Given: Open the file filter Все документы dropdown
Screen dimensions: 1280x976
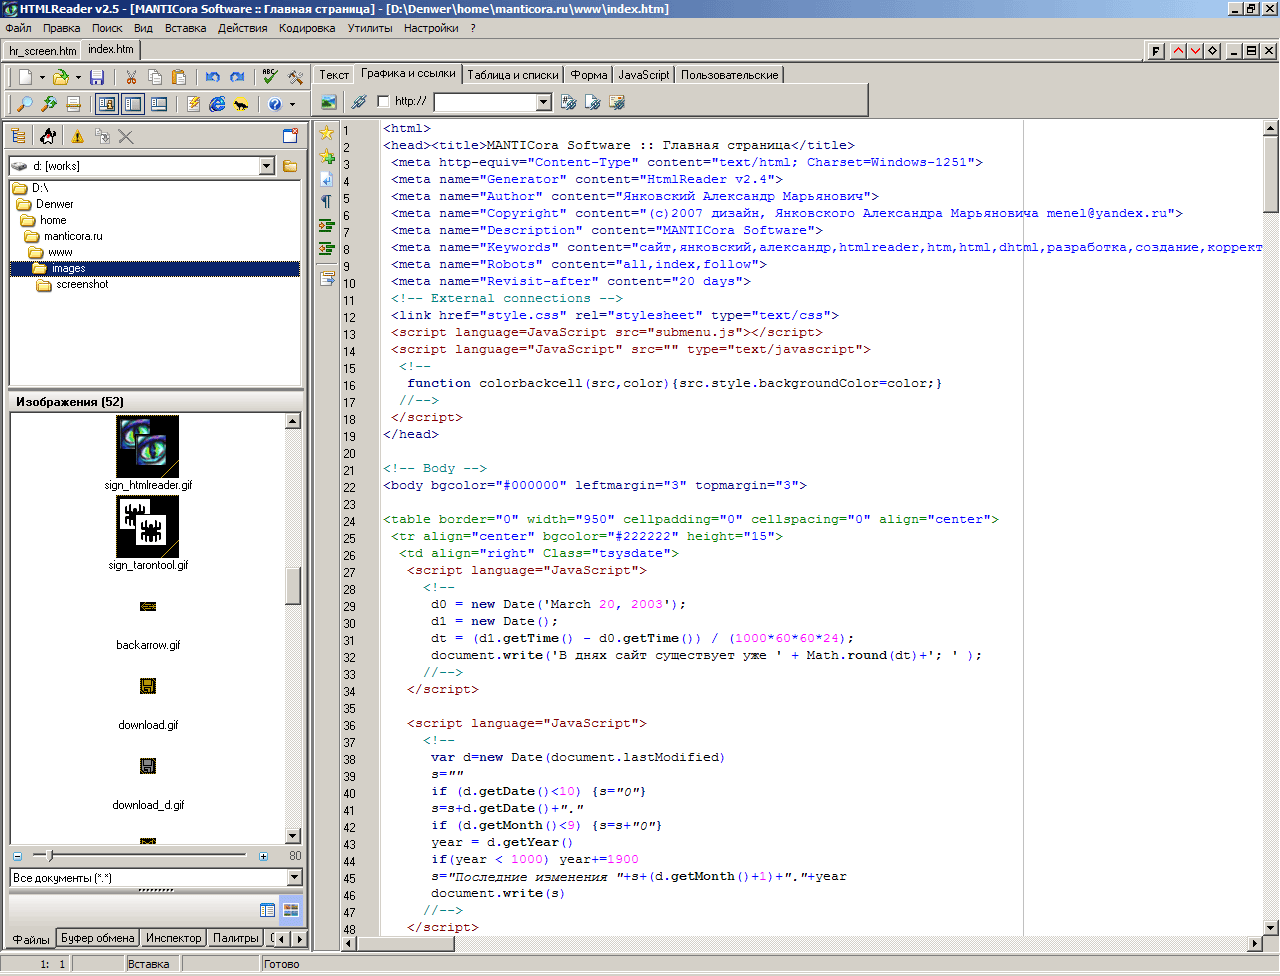Looking at the screenshot, I should tap(294, 878).
